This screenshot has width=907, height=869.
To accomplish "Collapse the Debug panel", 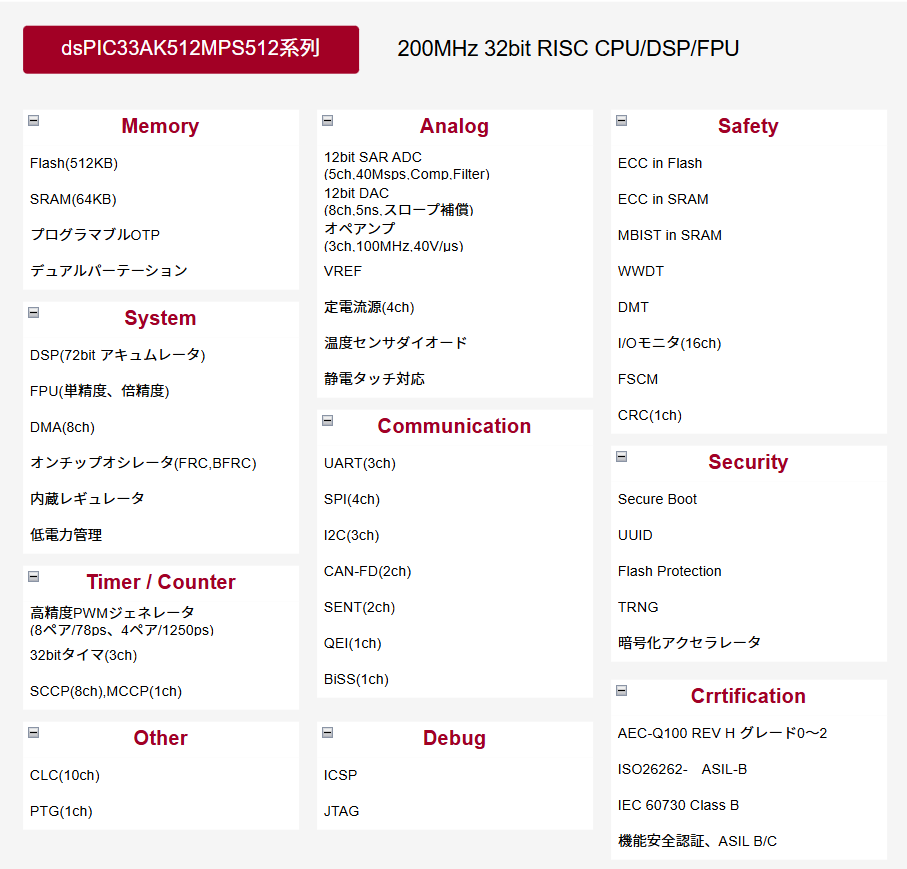I will click(x=327, y=733).
